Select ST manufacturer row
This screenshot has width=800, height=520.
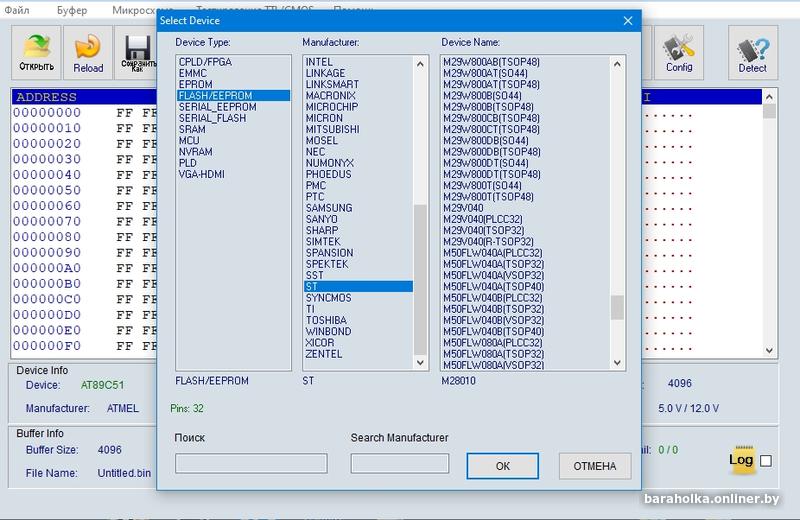[x=358, y=286]
